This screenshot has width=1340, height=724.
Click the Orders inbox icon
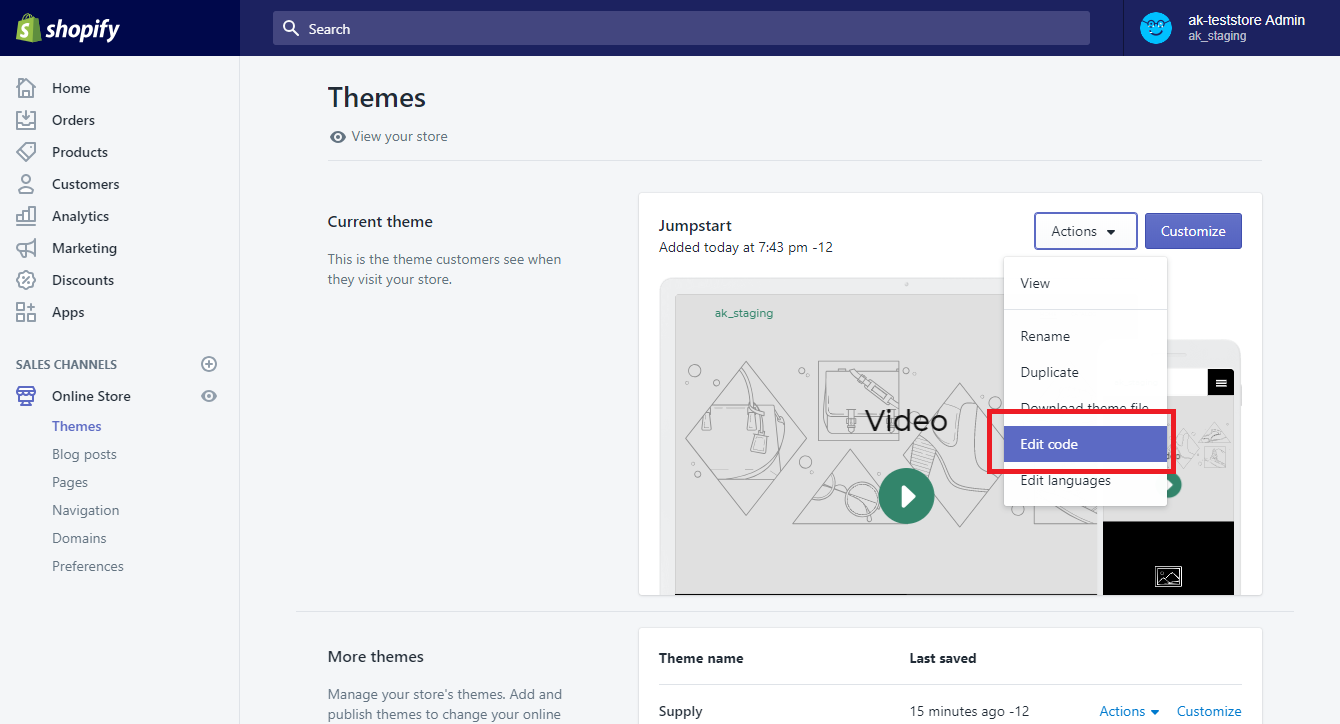(x=26, y=120)
